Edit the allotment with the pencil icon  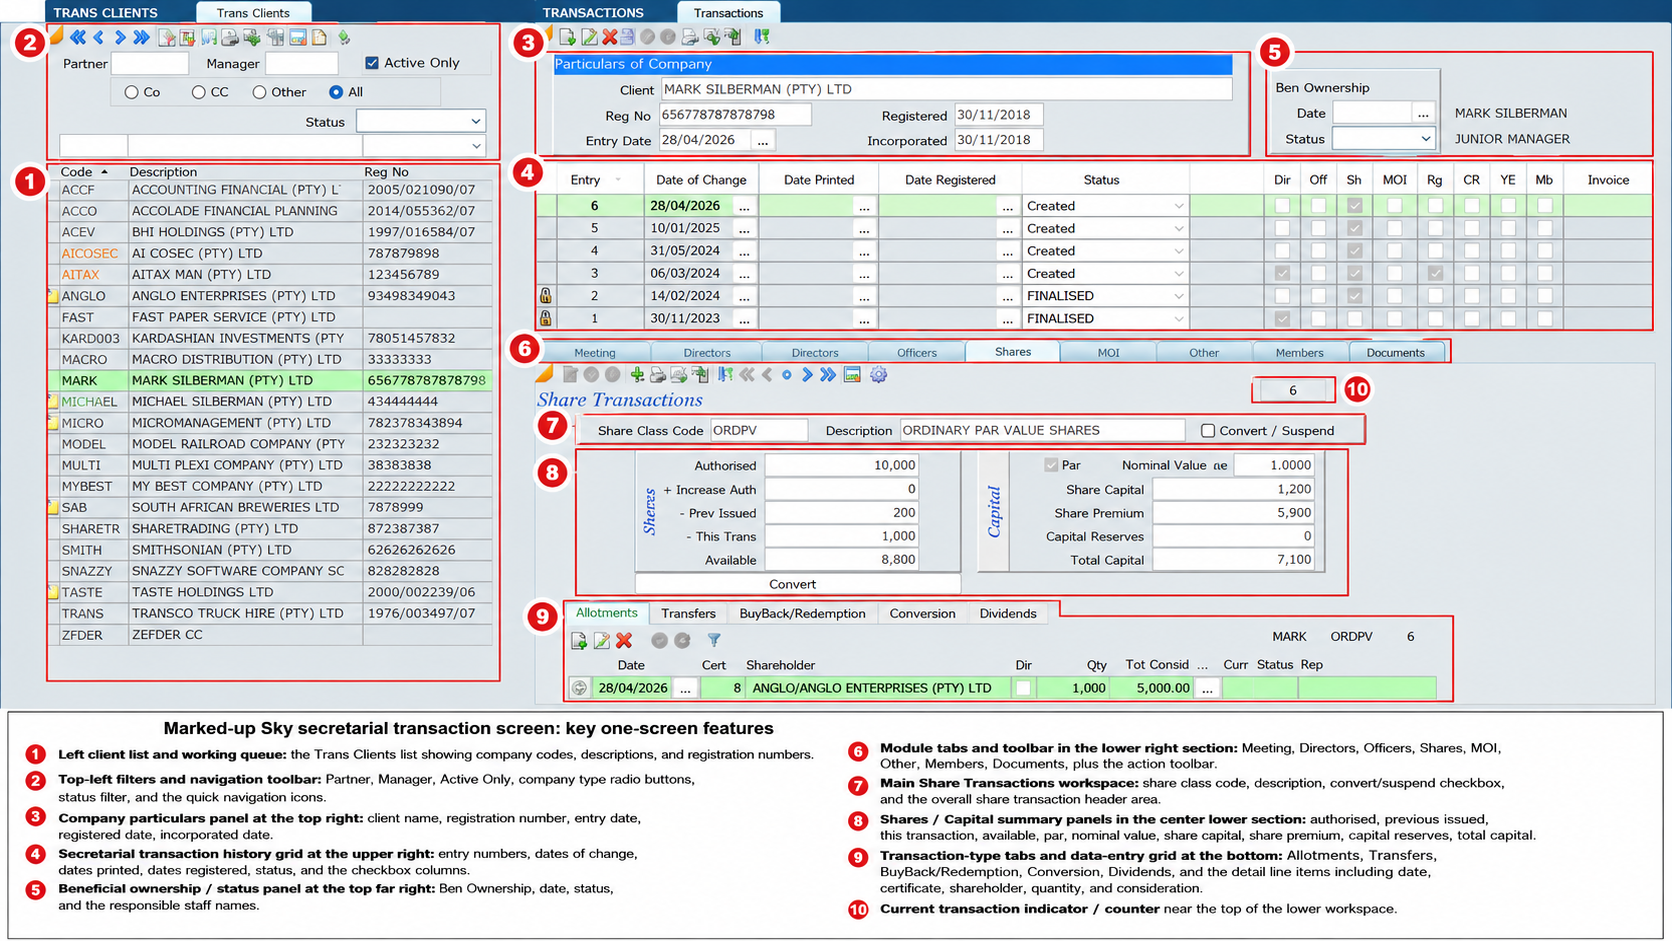coord(601,640)
